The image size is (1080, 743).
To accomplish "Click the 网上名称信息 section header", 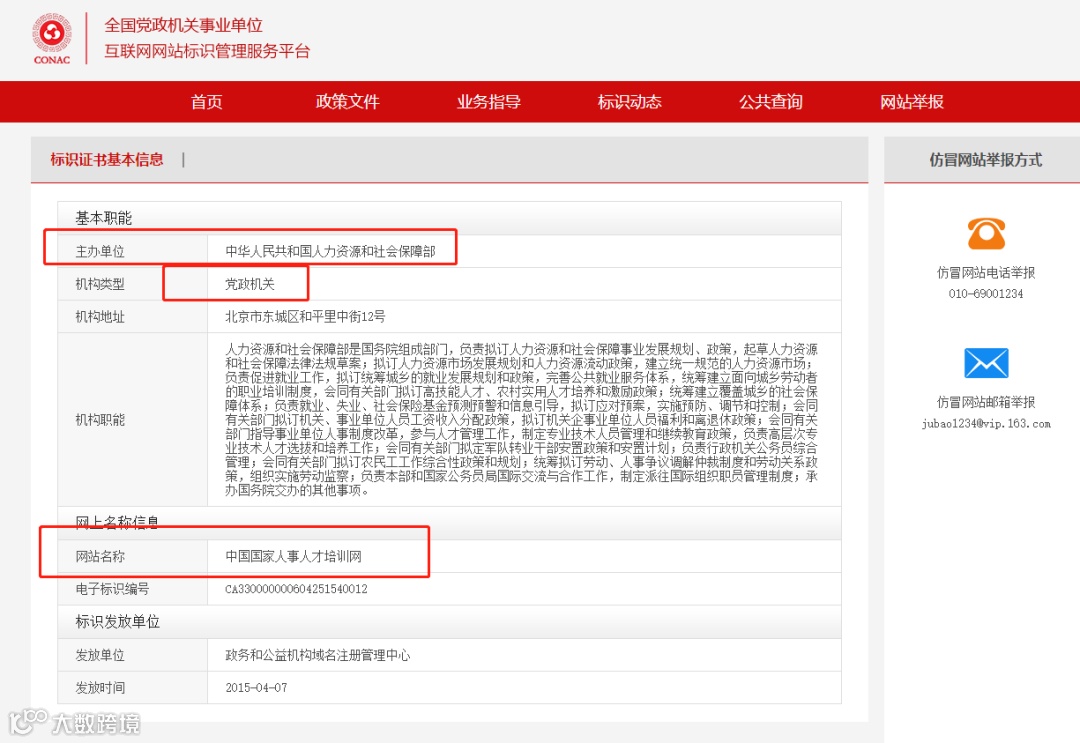I will tap(449, 523).
